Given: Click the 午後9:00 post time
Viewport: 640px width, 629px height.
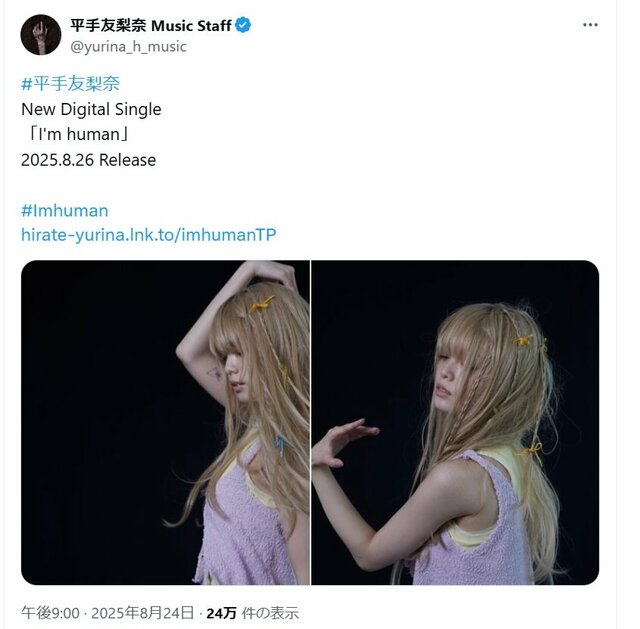Looking at the screenshot, I should tap(48, 613).
